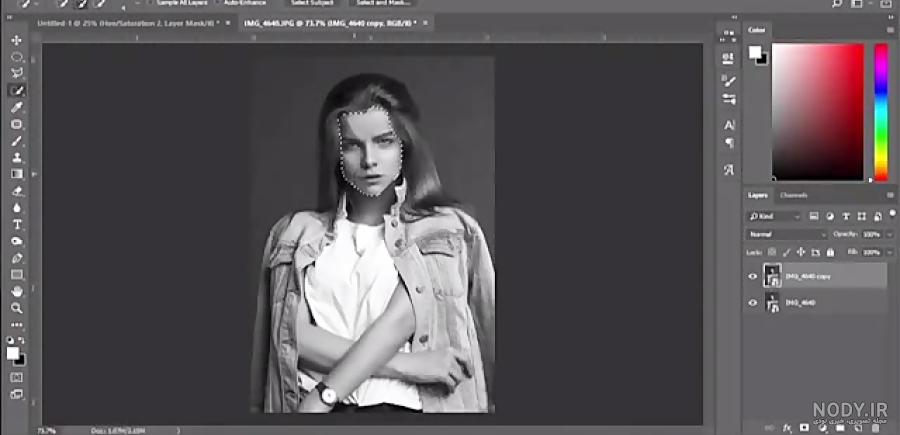Select the Eyedropper tool

(x=17, y=107)
